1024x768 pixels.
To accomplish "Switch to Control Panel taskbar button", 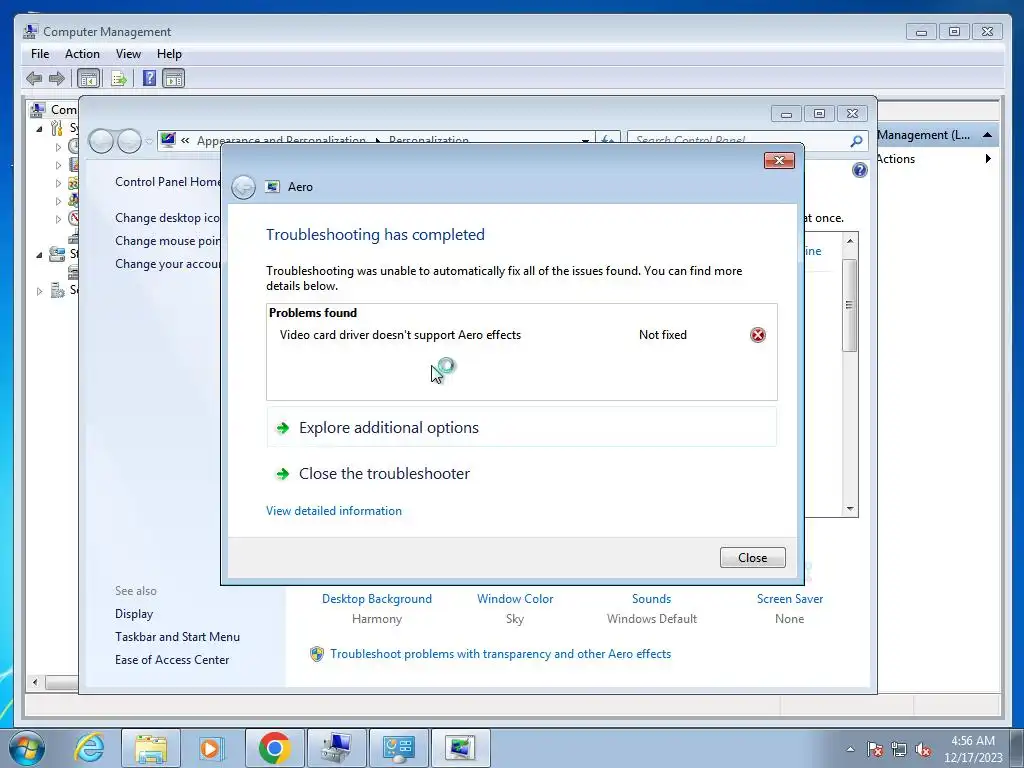I will 398,748.
